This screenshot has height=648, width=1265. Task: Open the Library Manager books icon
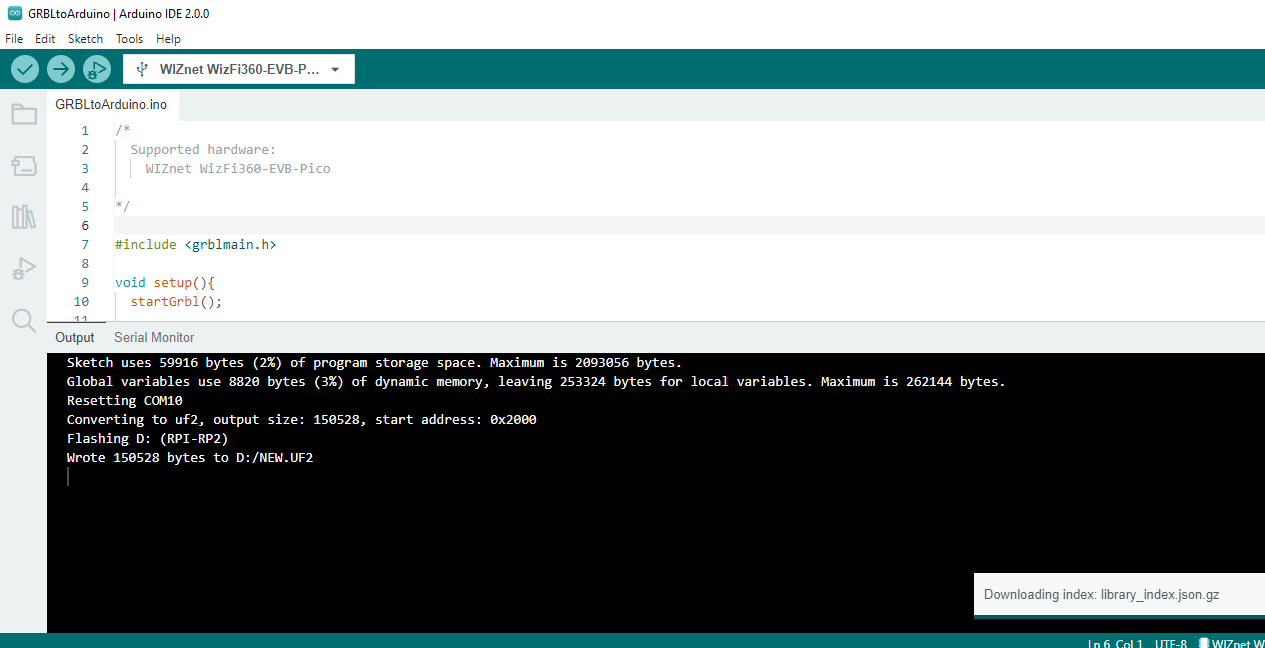pos(24,217)
